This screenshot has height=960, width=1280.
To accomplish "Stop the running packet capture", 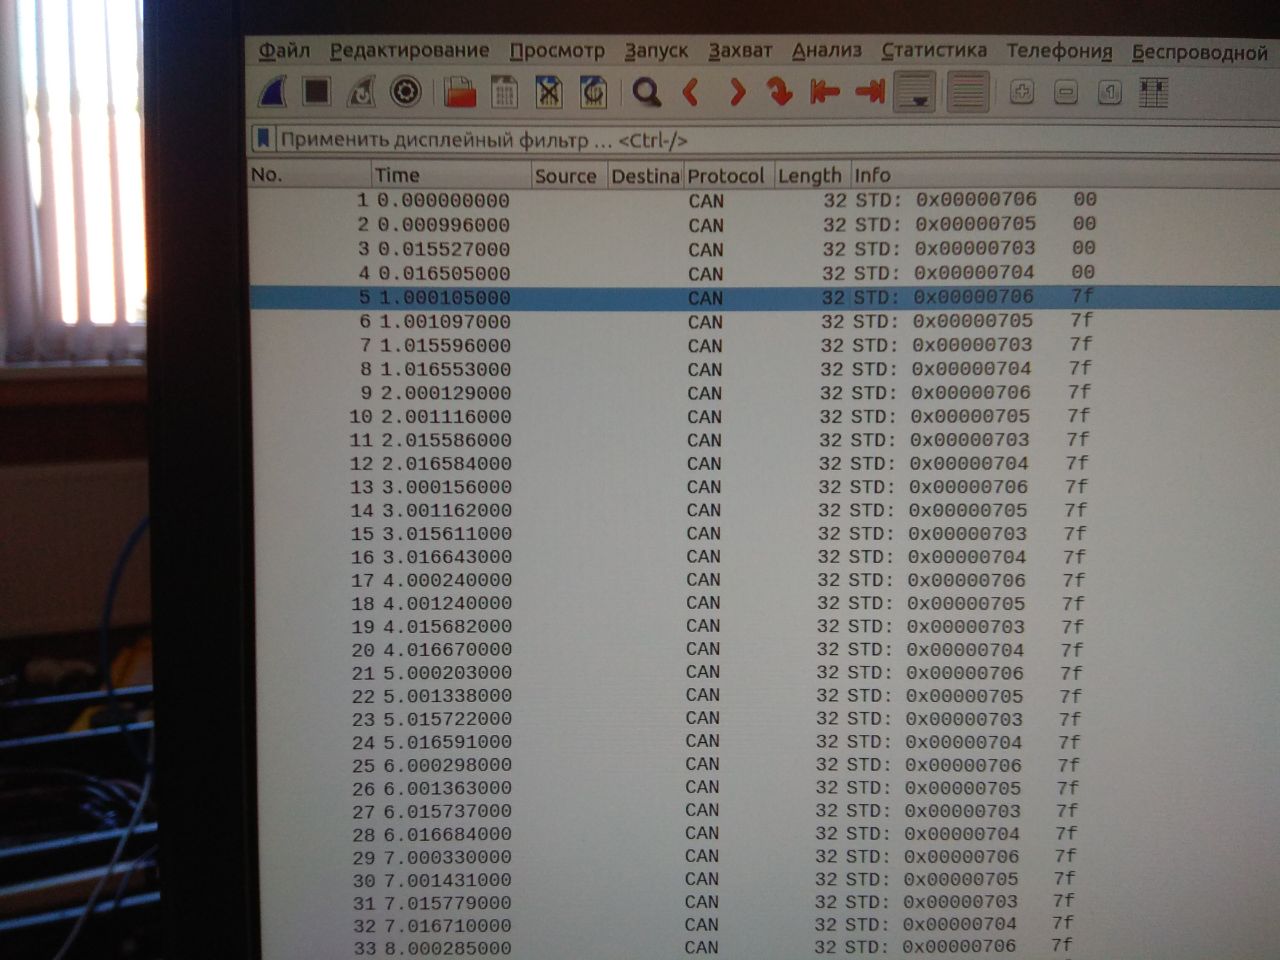I will (x=317, y=92).
